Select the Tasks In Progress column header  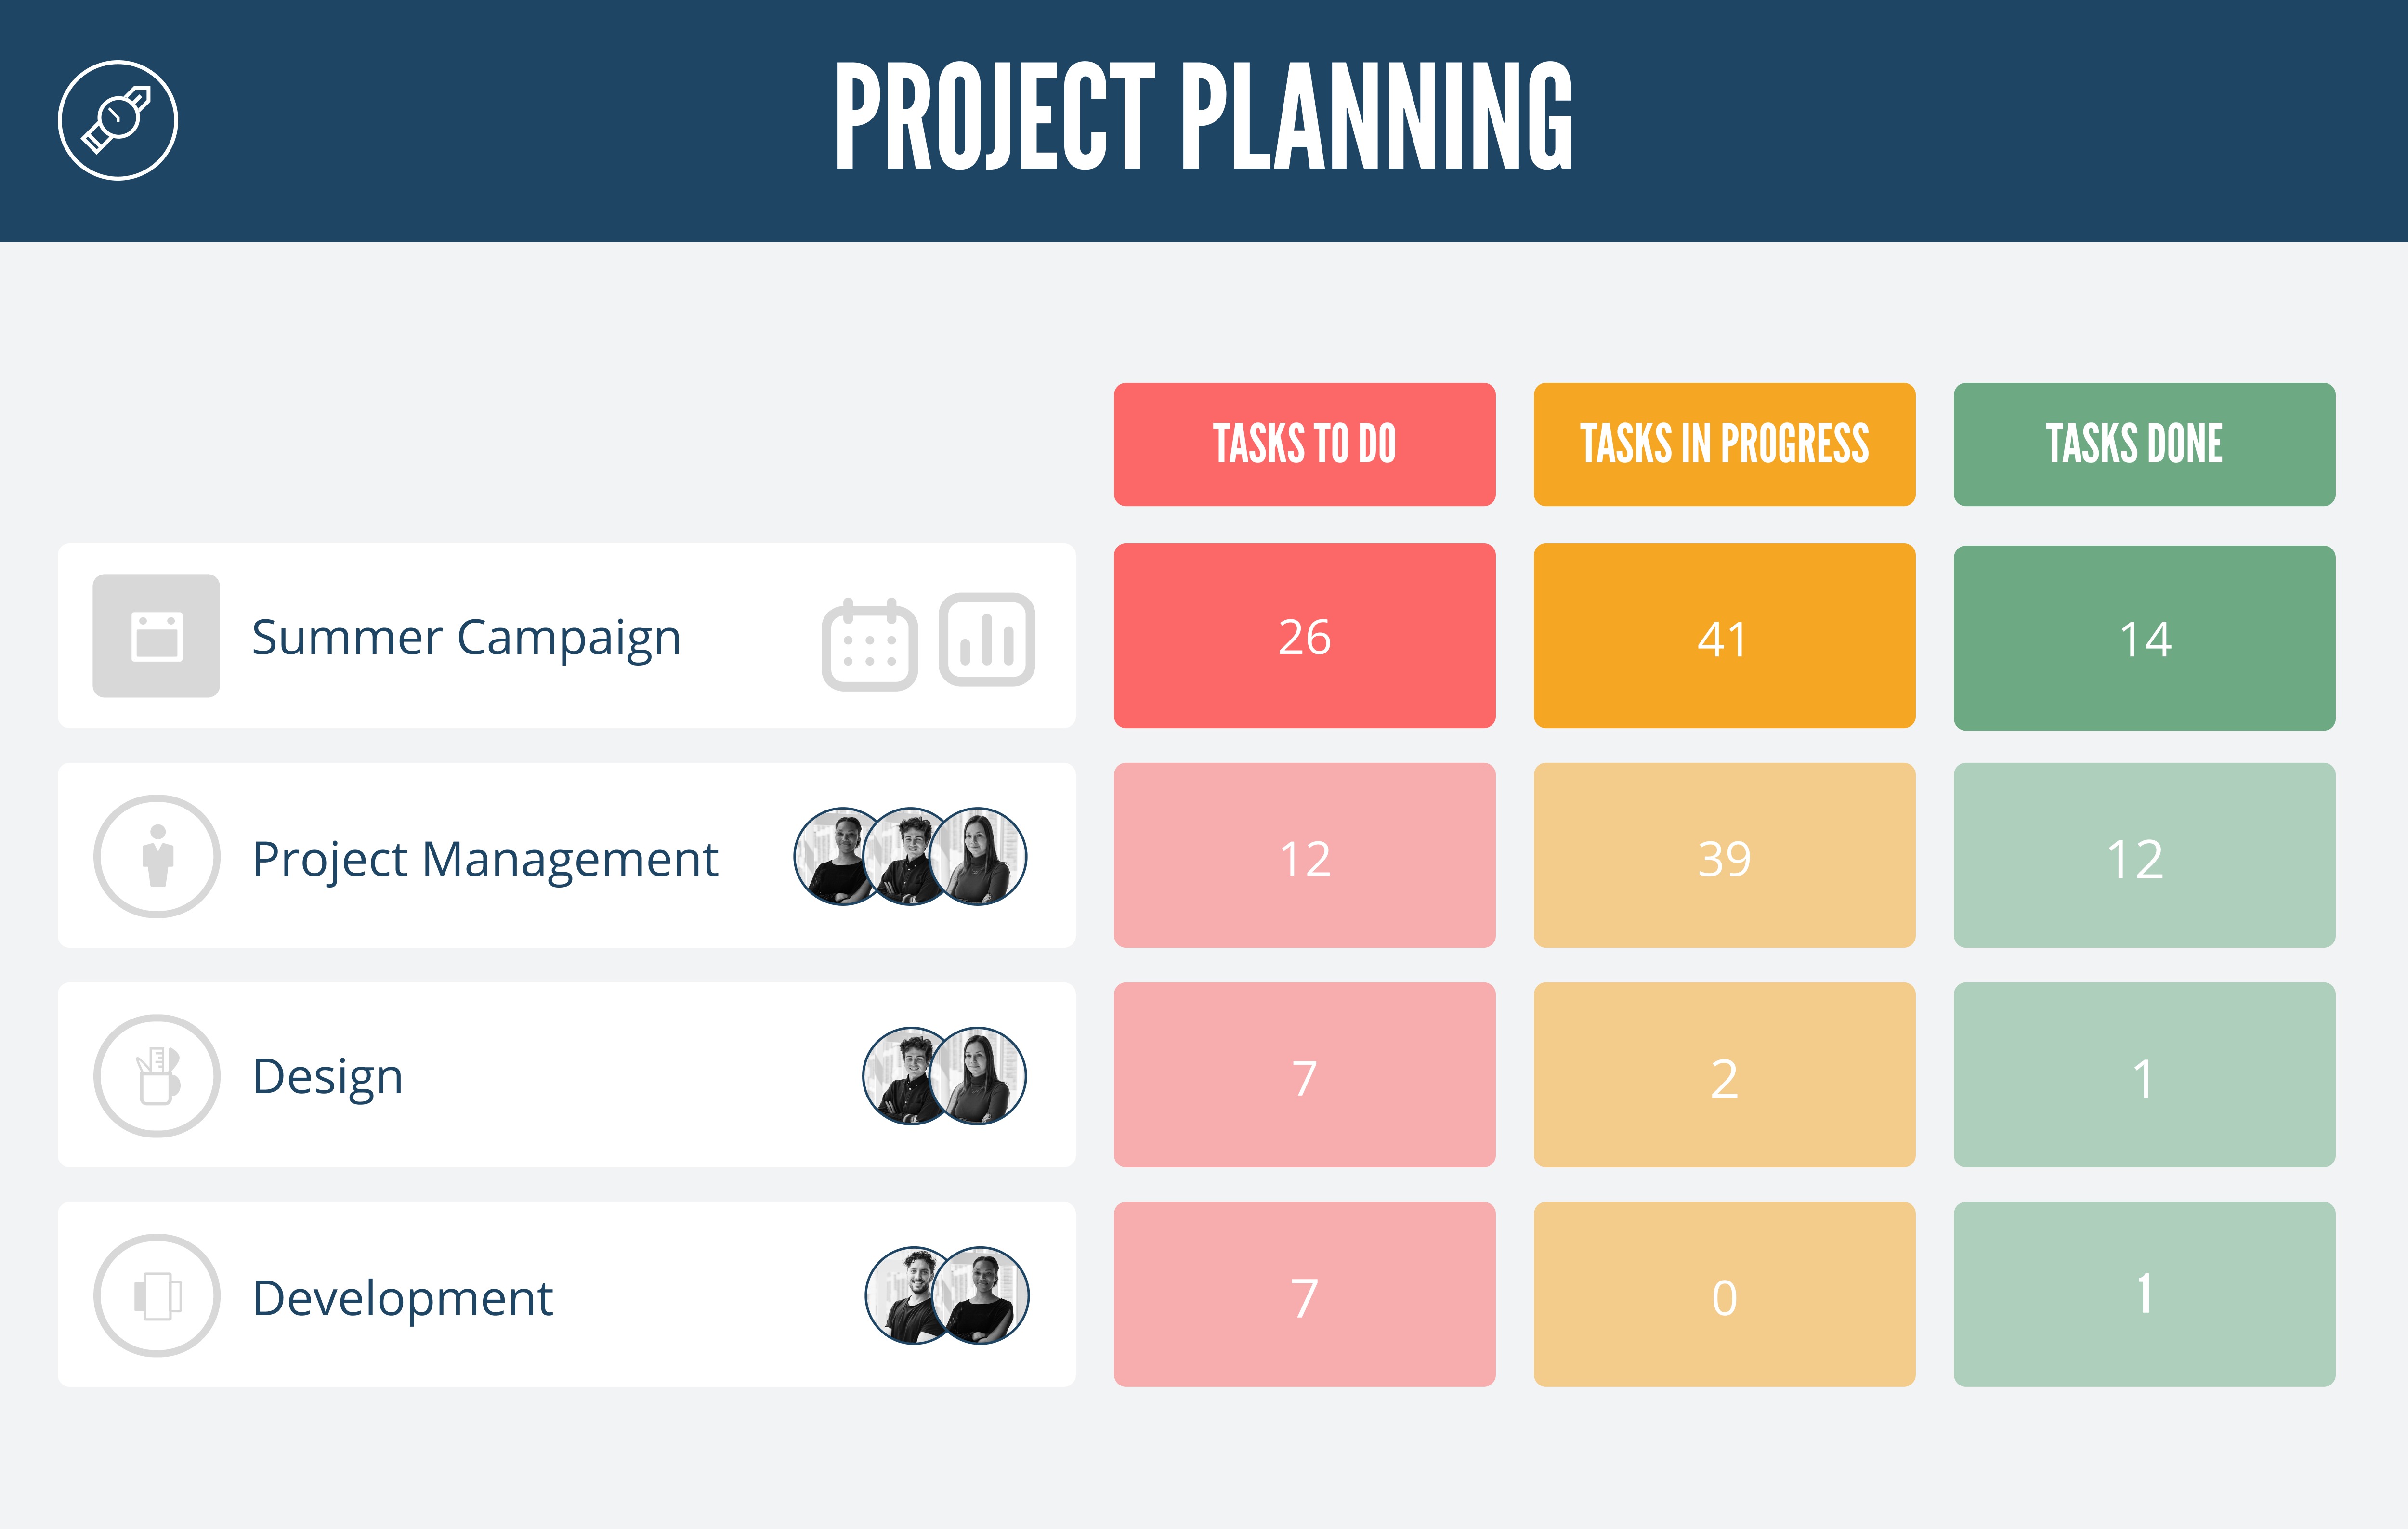coord(1724,444)
